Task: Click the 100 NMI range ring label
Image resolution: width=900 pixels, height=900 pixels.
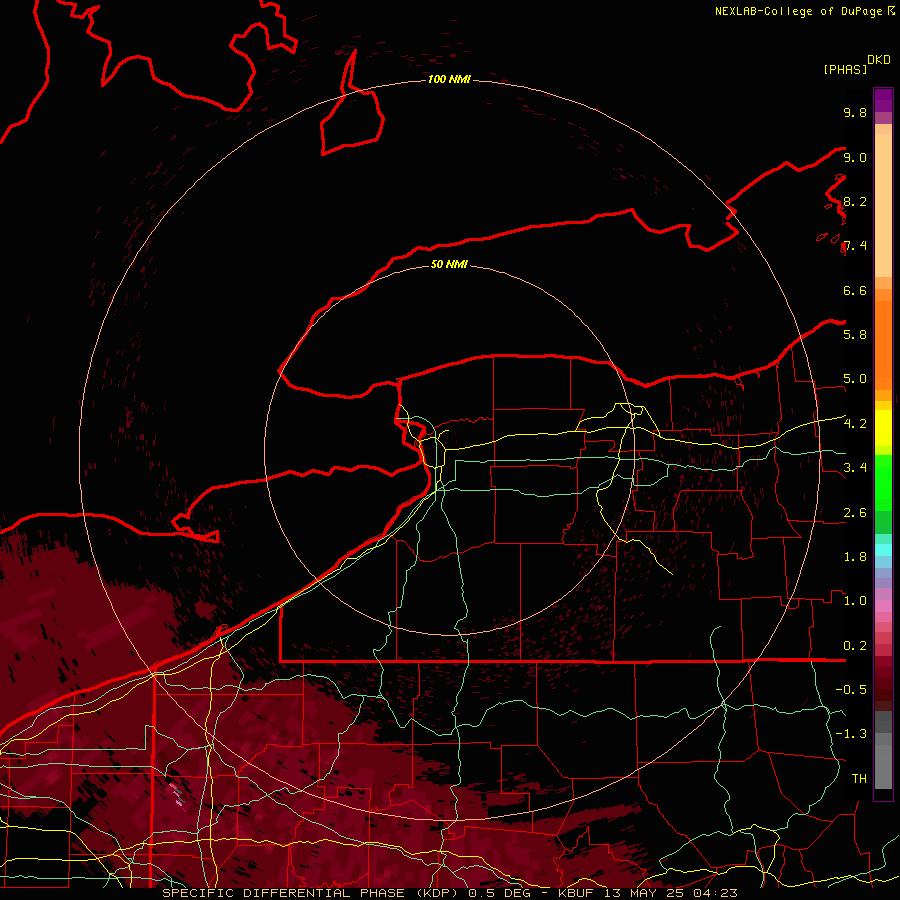Action: [449, 79]
